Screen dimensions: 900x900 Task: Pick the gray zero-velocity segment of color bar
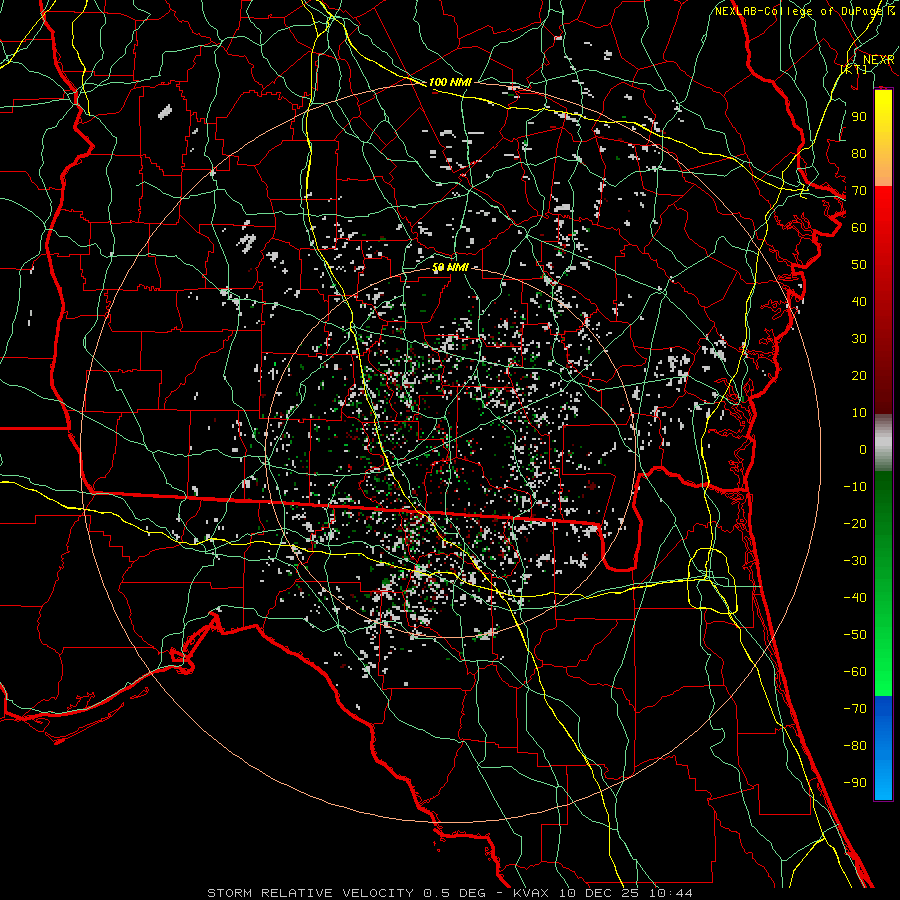tap(883, 443)
